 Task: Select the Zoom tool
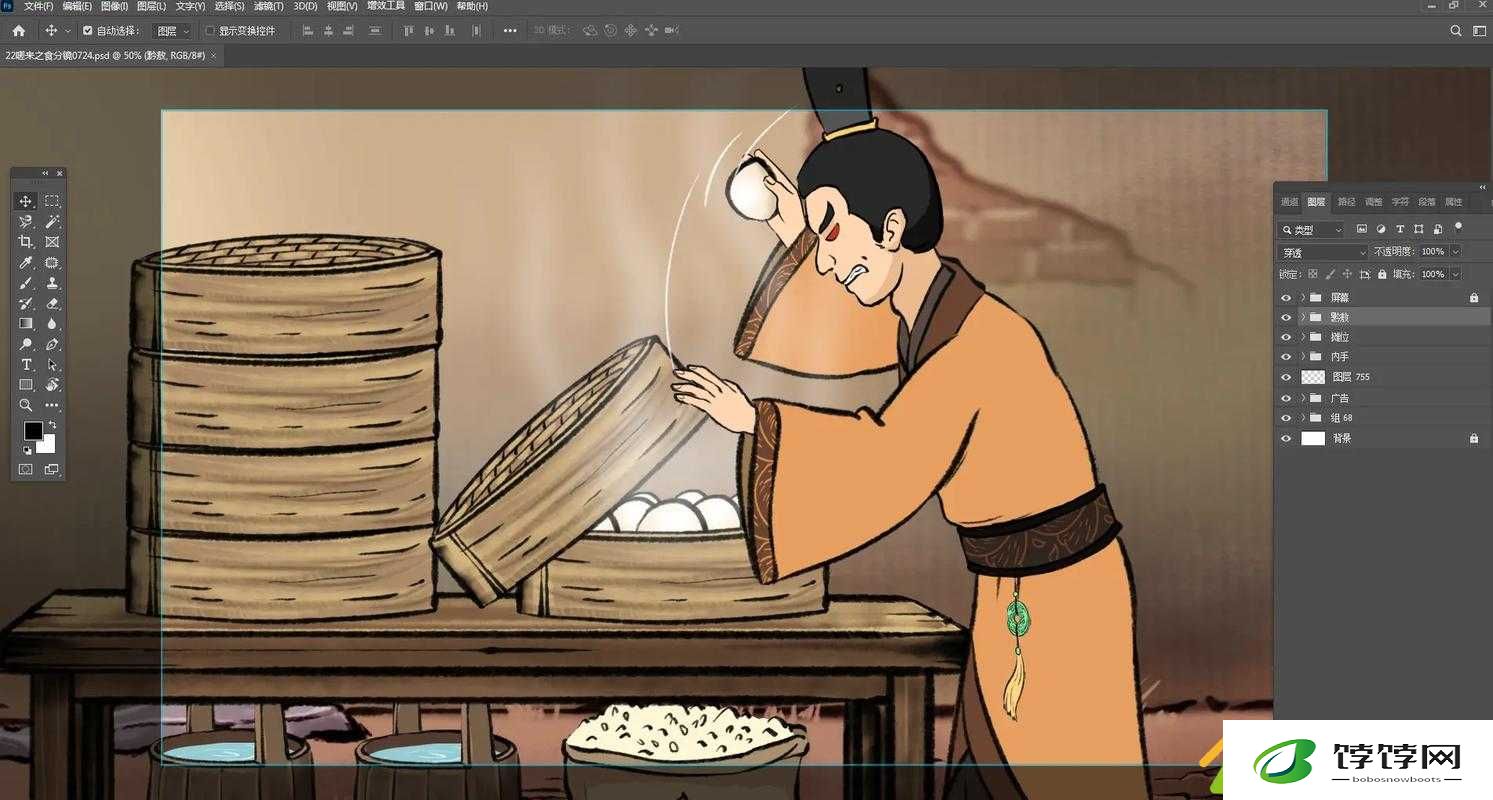(x=26, y=405)
